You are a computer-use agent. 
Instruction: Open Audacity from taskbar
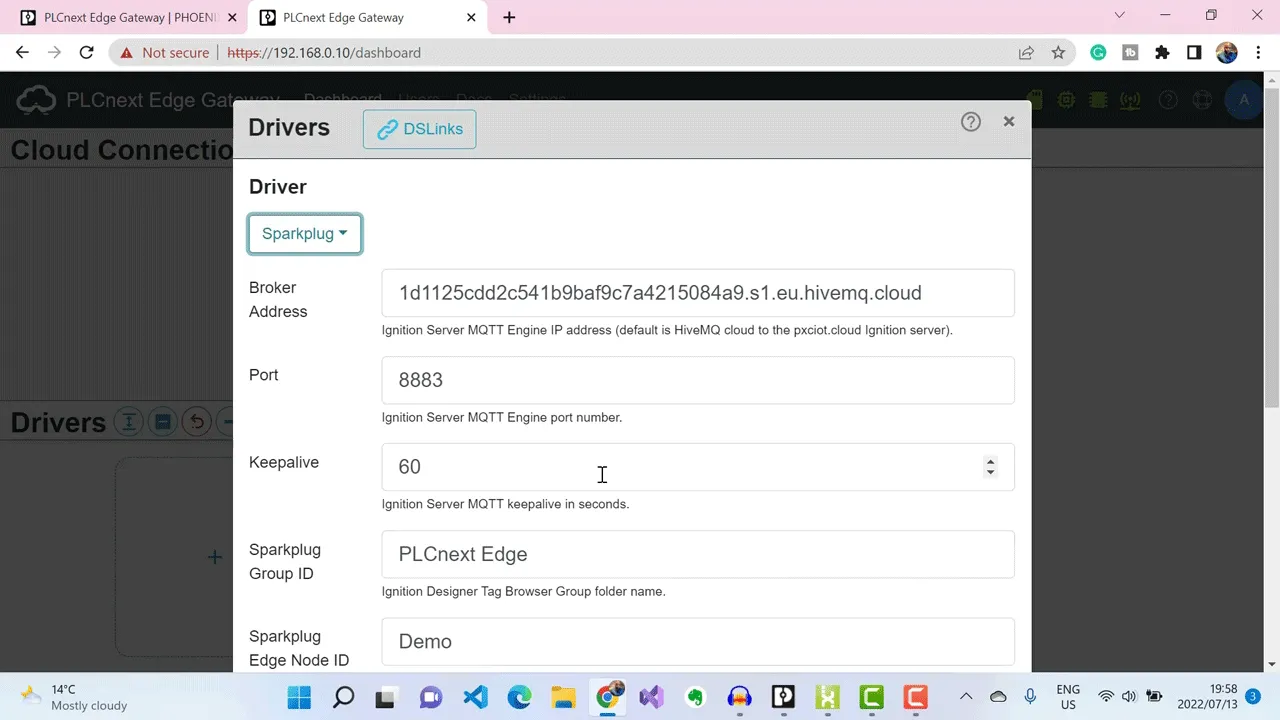pos(739,697)
